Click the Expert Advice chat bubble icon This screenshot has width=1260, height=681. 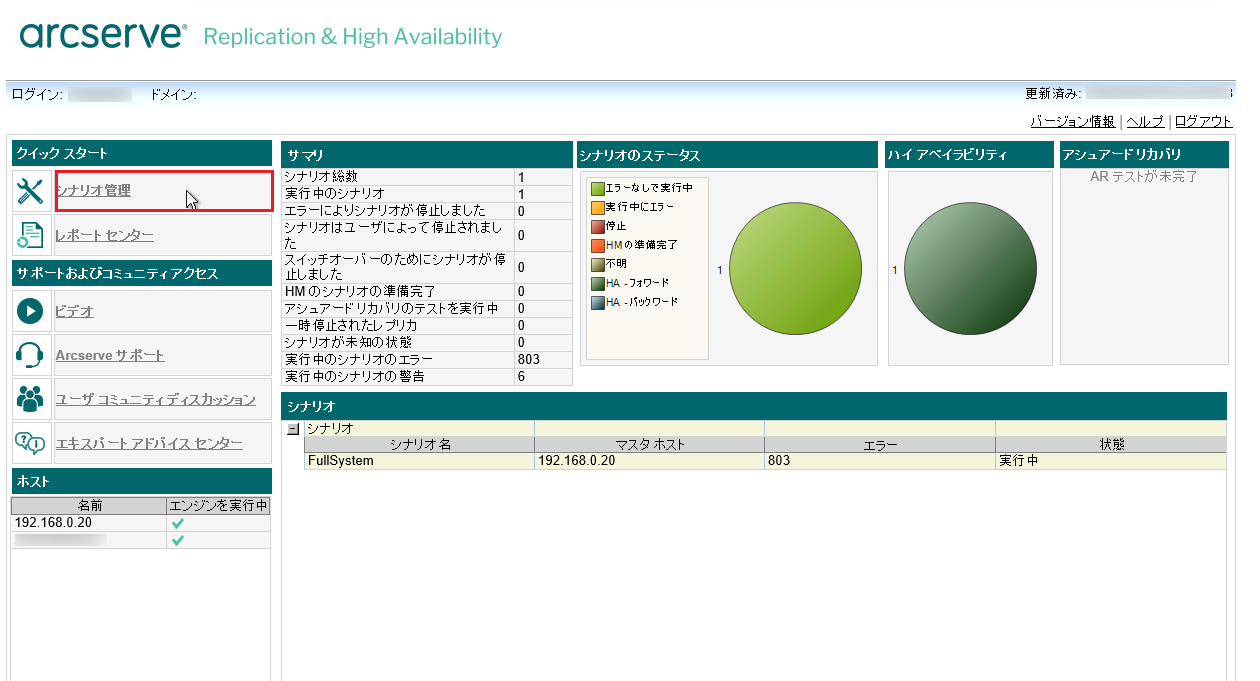click(x=32, y=443)
